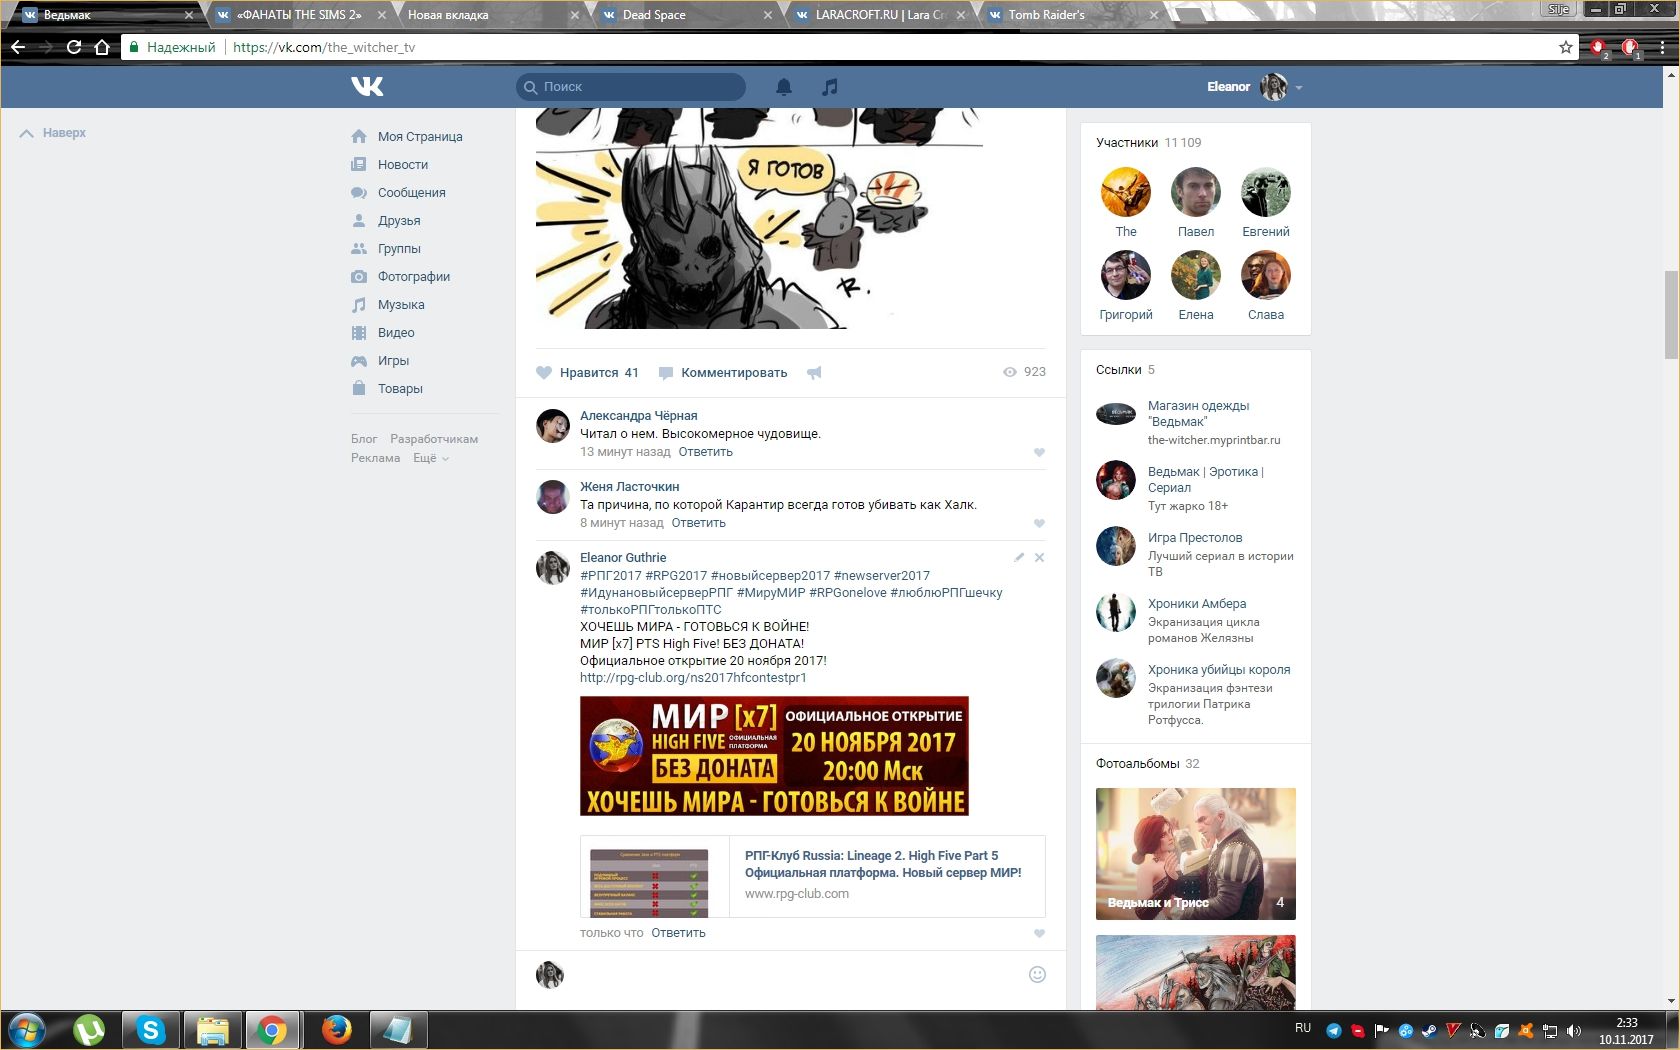1680x1050 pixels.
Task: Switch to the LARACROFT.RU tab
Action: tap(879, 15)
